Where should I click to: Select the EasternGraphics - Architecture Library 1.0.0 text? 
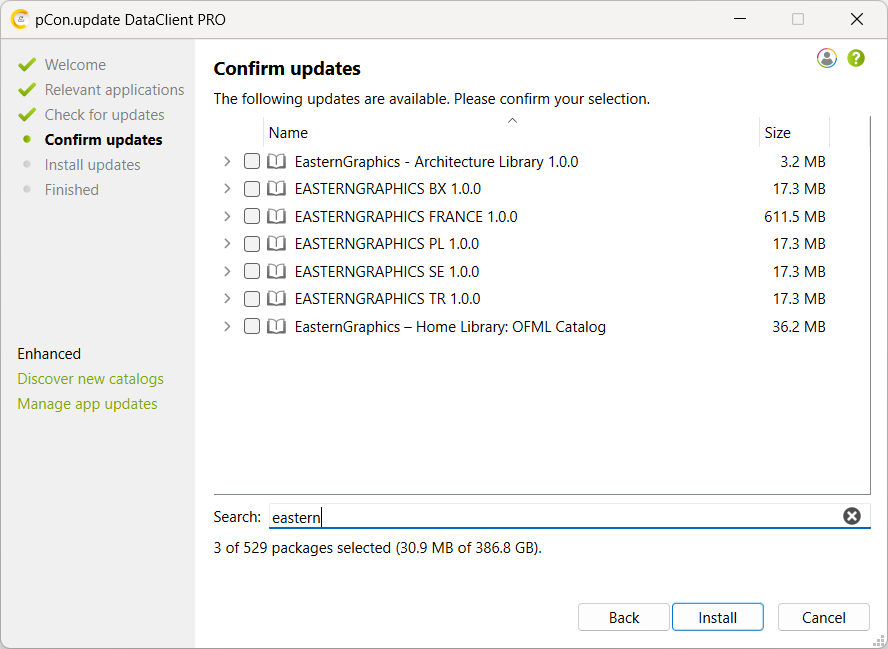point(436,162)
